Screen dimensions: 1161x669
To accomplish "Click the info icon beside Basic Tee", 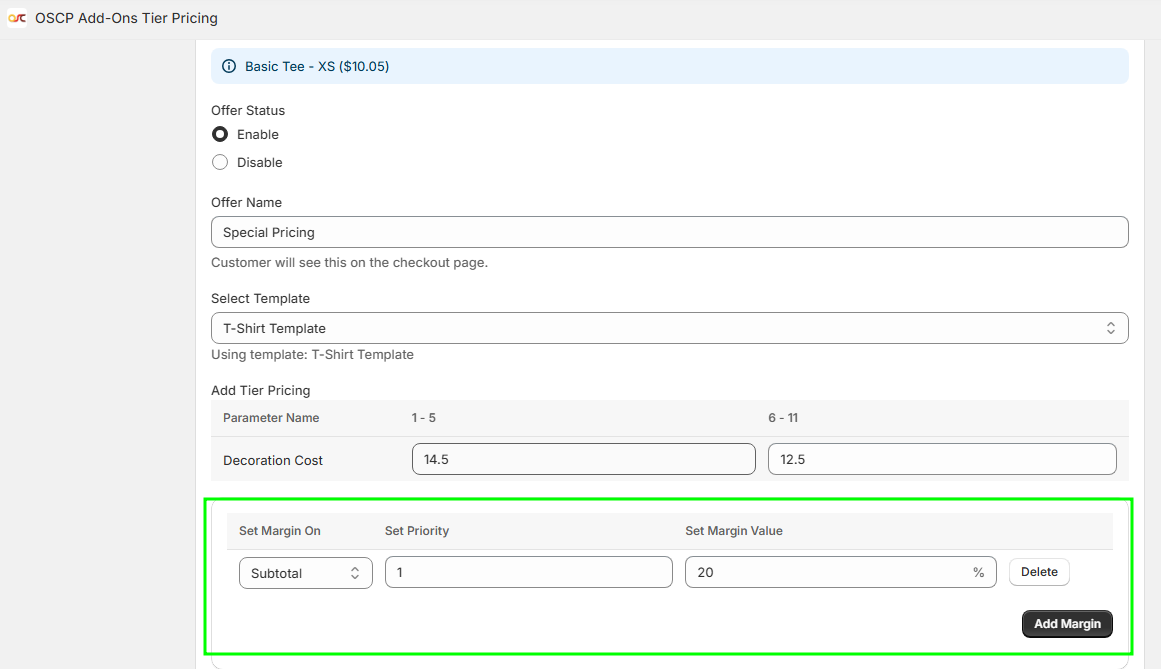I will pos(229,67).
